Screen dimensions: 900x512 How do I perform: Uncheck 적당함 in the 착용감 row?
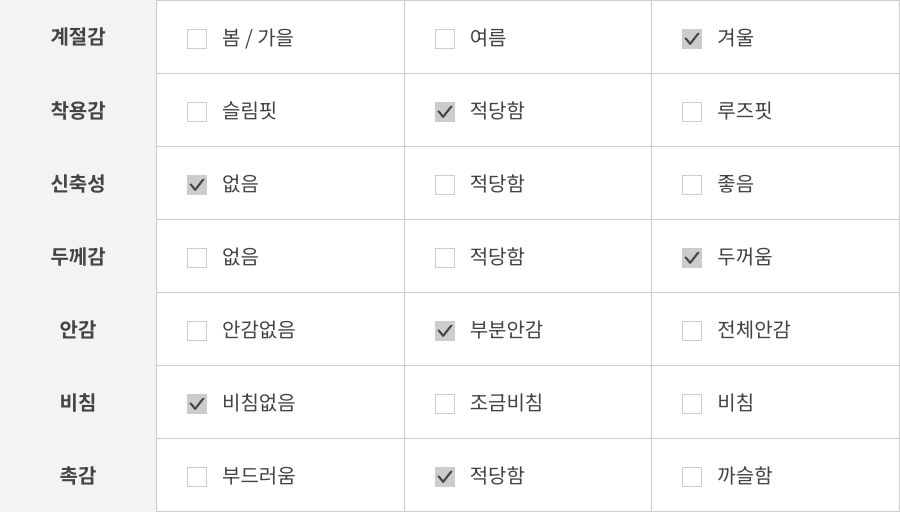point(445,112)
